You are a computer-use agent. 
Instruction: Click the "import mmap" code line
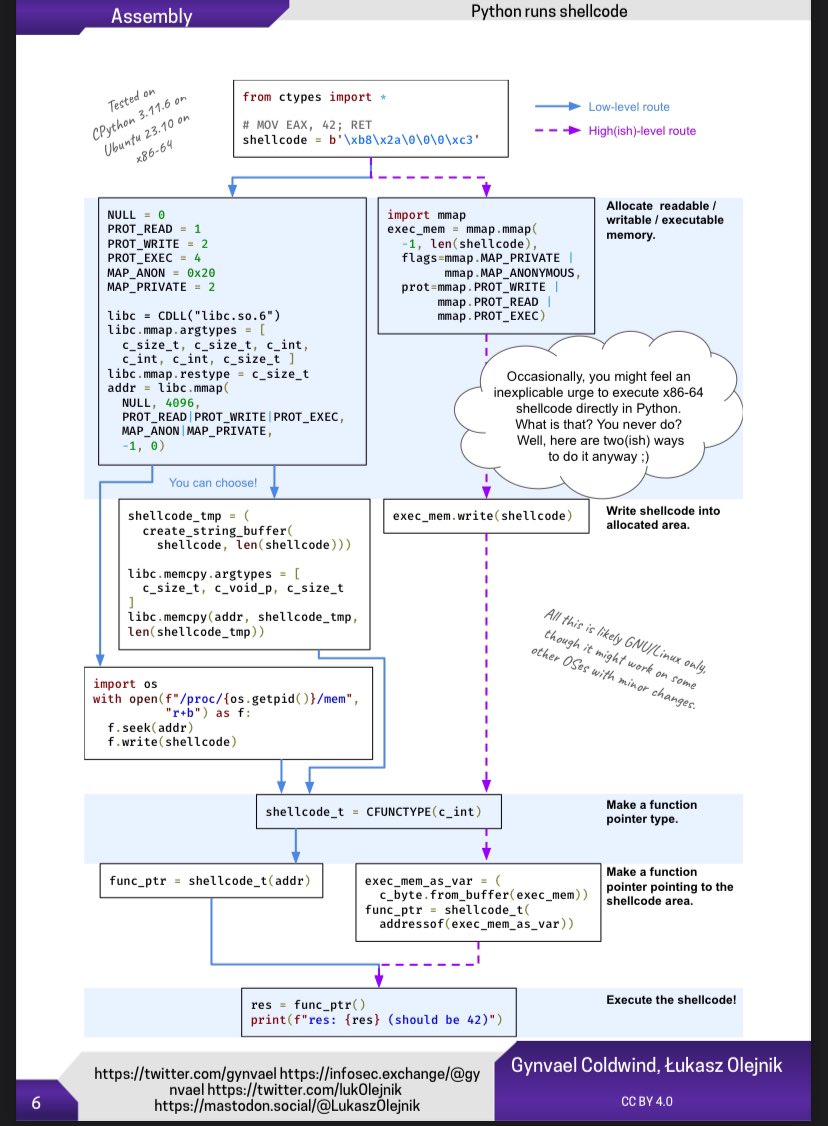pyautogui.click(x=426, y=215)
